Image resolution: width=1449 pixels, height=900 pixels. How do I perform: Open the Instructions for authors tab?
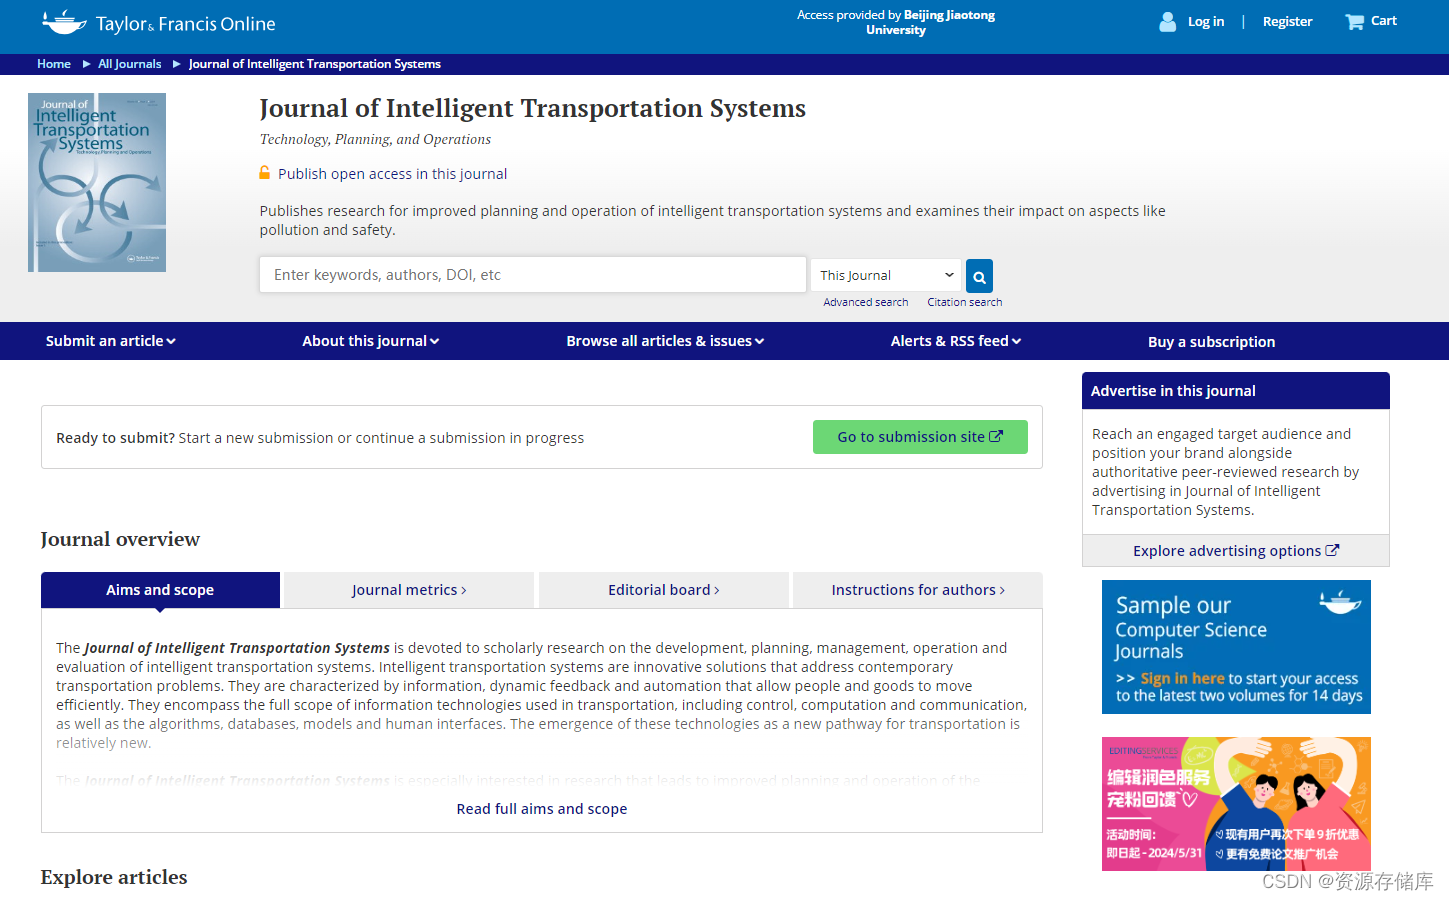[x=918, y=590]
